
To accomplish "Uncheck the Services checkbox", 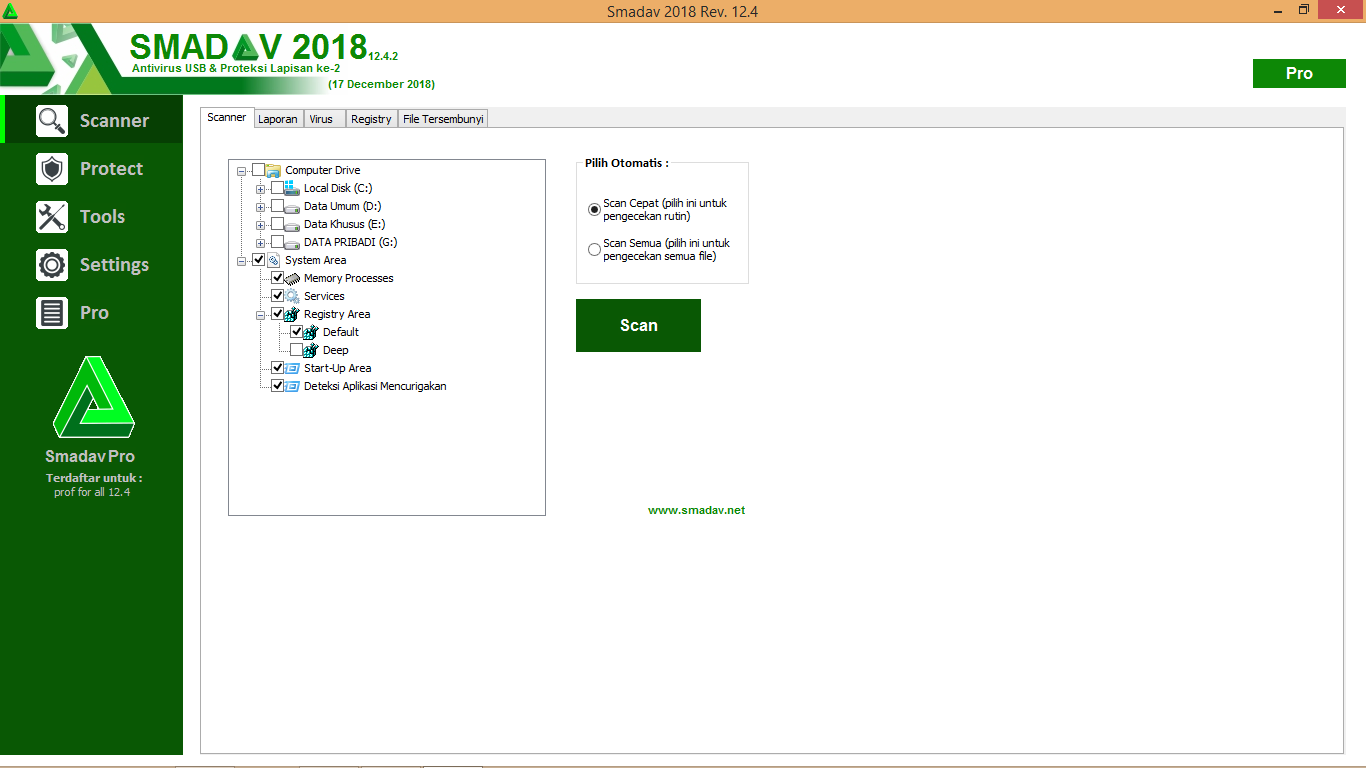I will [277, 296].
